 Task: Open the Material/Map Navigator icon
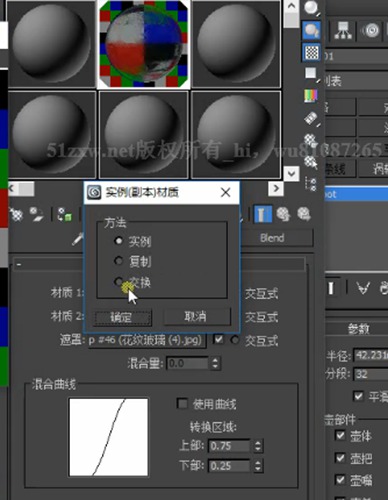point(311,184)
